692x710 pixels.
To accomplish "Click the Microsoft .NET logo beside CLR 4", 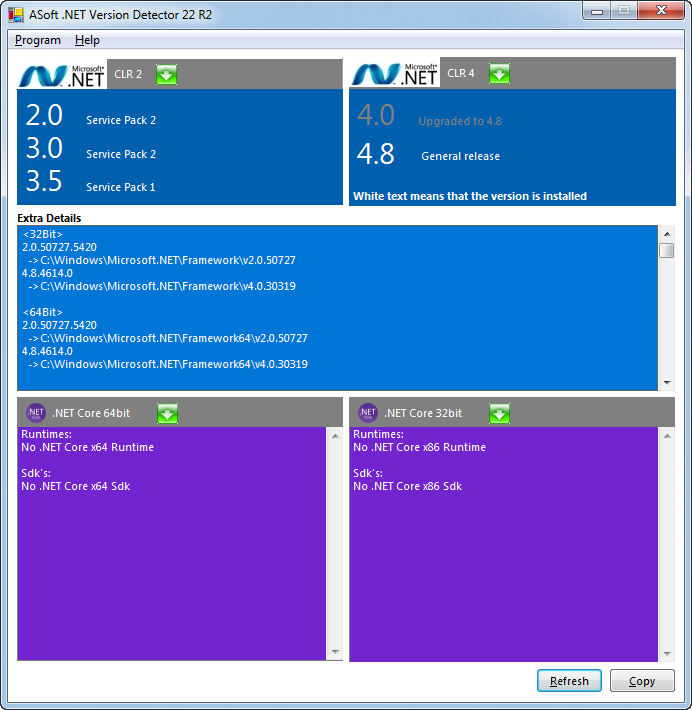I will [x=394, y=73].
